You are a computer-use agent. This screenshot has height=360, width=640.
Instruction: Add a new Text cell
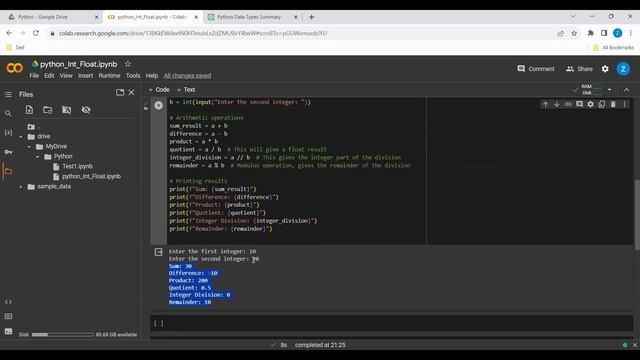pos(186,89)
